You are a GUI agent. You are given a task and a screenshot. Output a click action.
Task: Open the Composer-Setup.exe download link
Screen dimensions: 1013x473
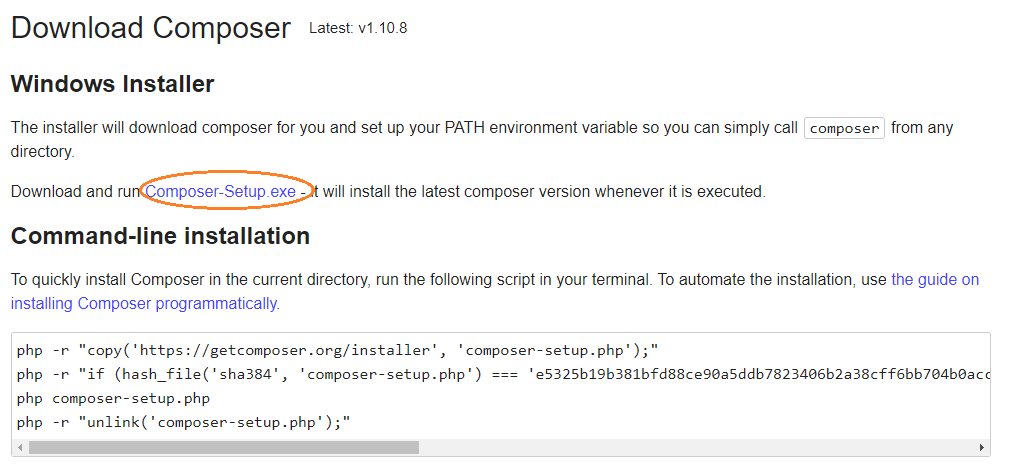point(220,191)
